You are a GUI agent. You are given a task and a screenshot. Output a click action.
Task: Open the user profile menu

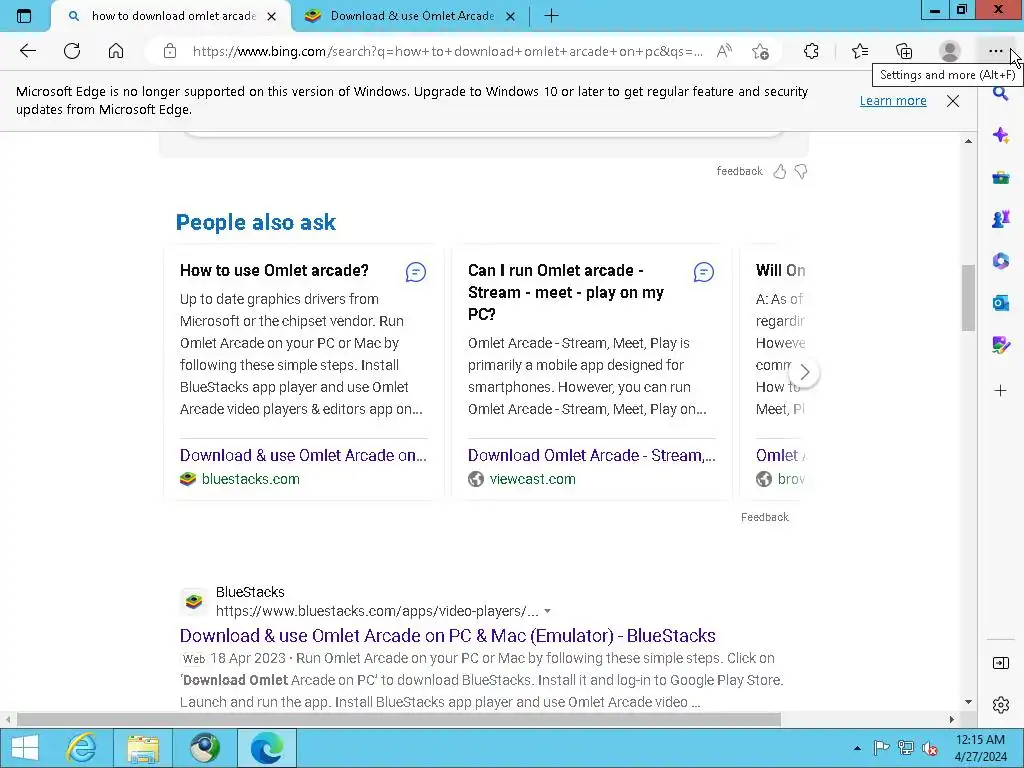pyautogui.click(x=949, y=51)
